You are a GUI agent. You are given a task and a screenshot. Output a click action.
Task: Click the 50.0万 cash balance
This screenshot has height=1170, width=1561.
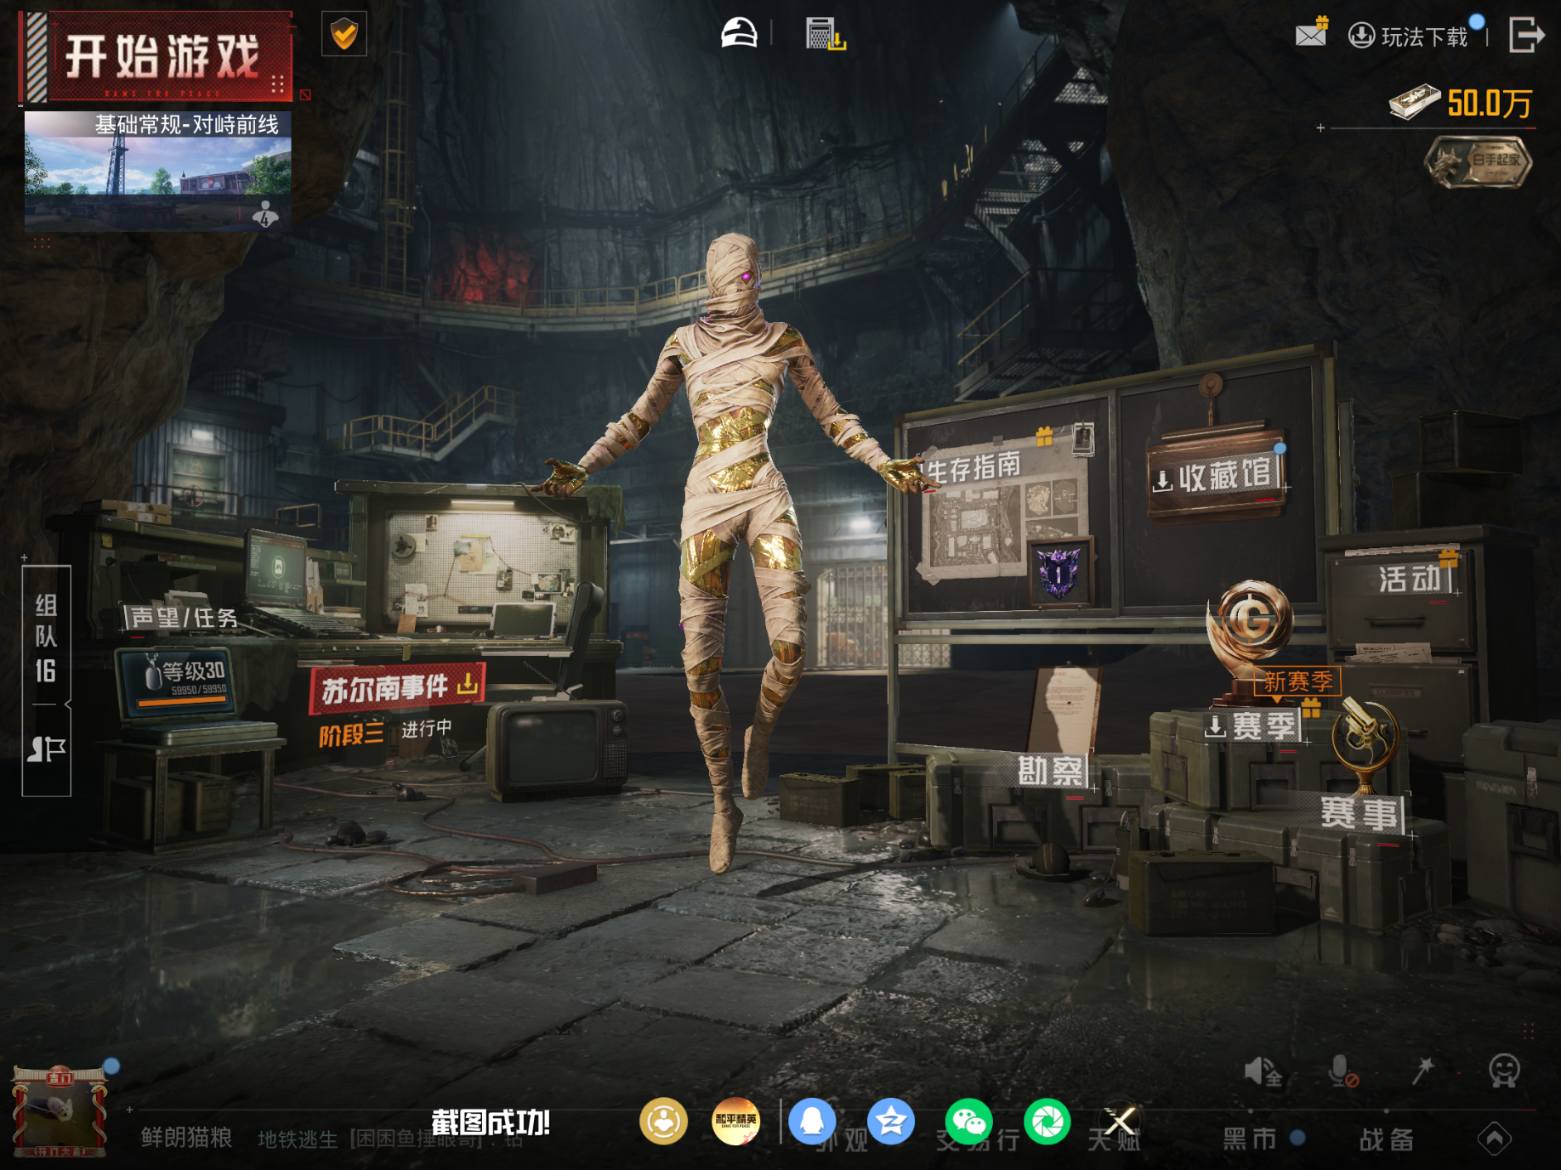1461,102
